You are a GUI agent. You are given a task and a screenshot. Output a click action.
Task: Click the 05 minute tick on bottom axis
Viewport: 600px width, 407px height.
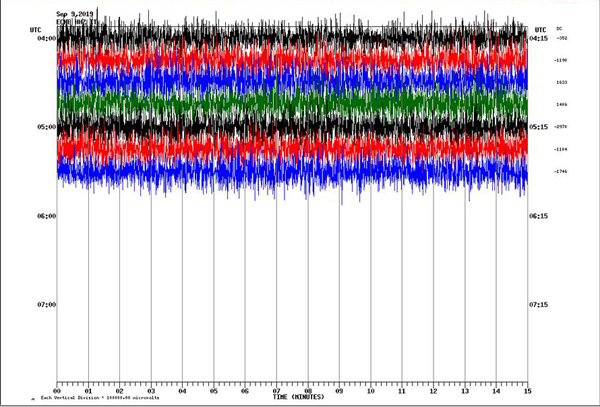[214, 390]
